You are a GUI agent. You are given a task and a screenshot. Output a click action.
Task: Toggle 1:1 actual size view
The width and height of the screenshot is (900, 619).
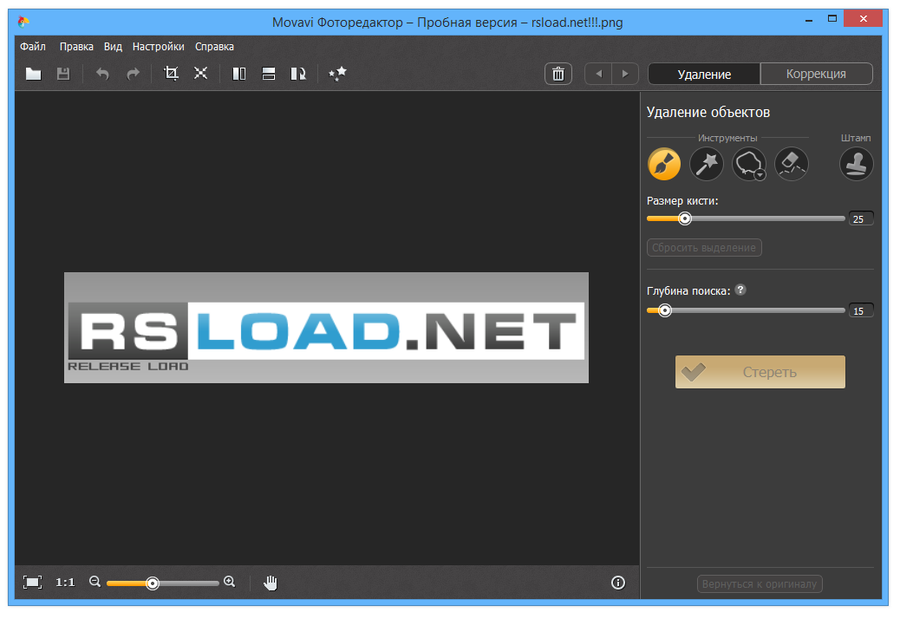click(65, 583)
